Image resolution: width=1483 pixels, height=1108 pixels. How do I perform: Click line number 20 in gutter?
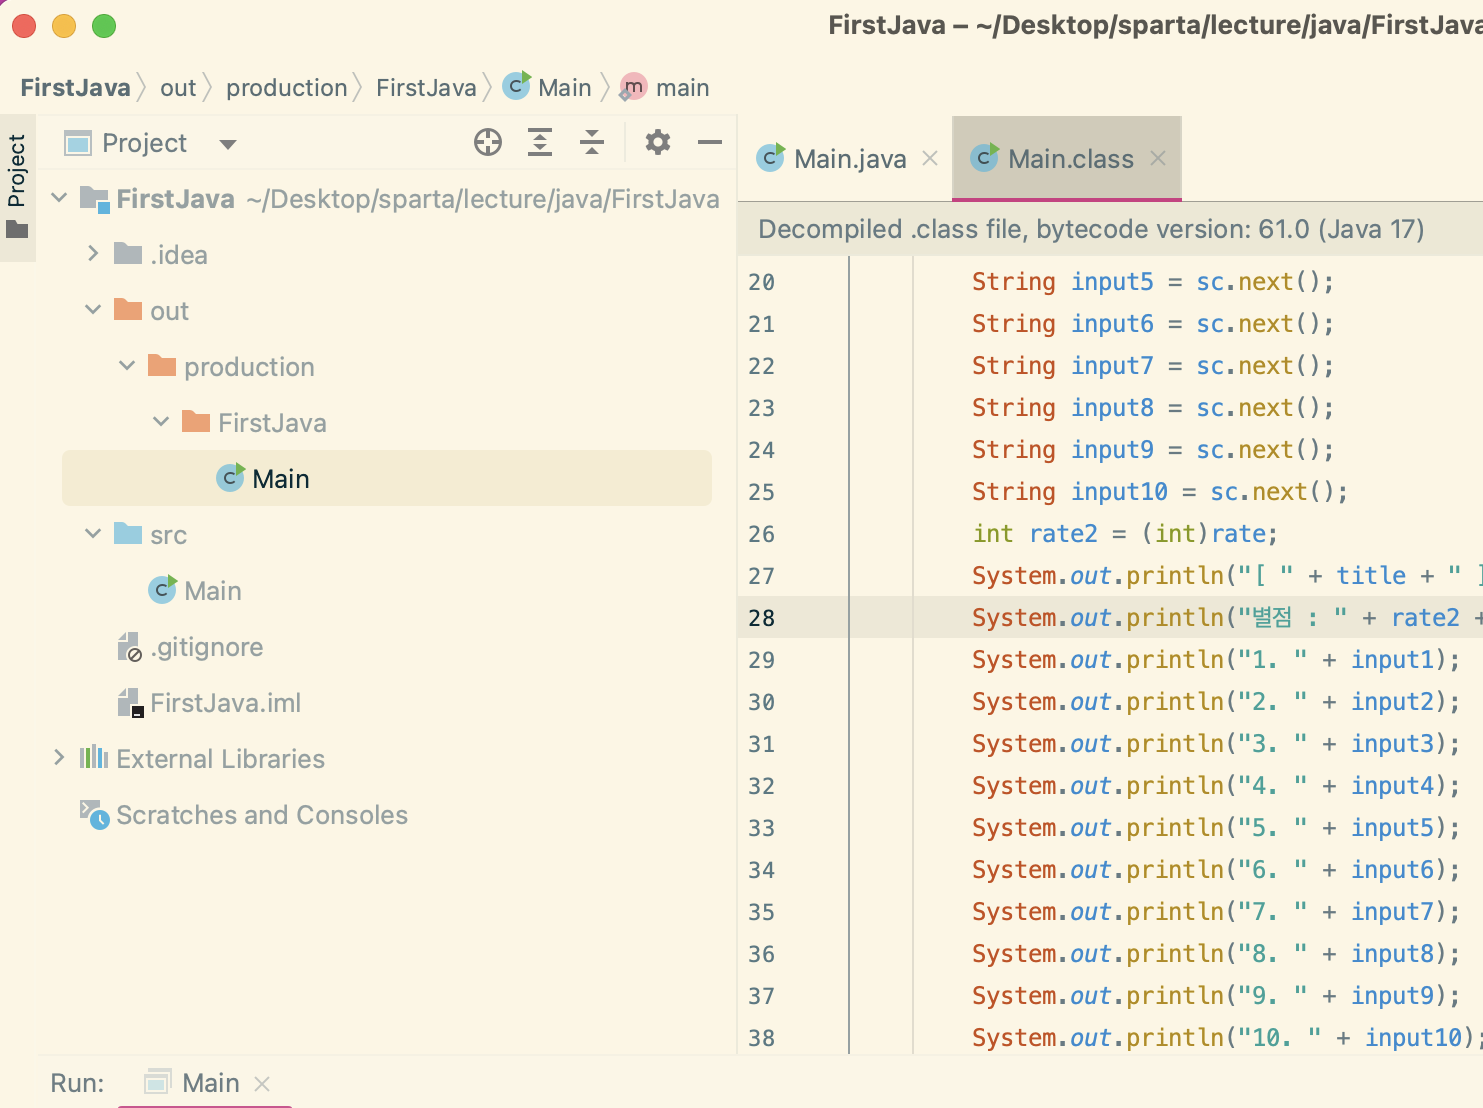click(x=761, y=282)
